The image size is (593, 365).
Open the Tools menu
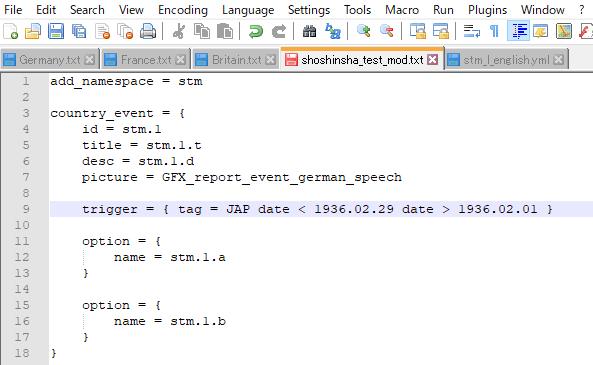(357, 10)
